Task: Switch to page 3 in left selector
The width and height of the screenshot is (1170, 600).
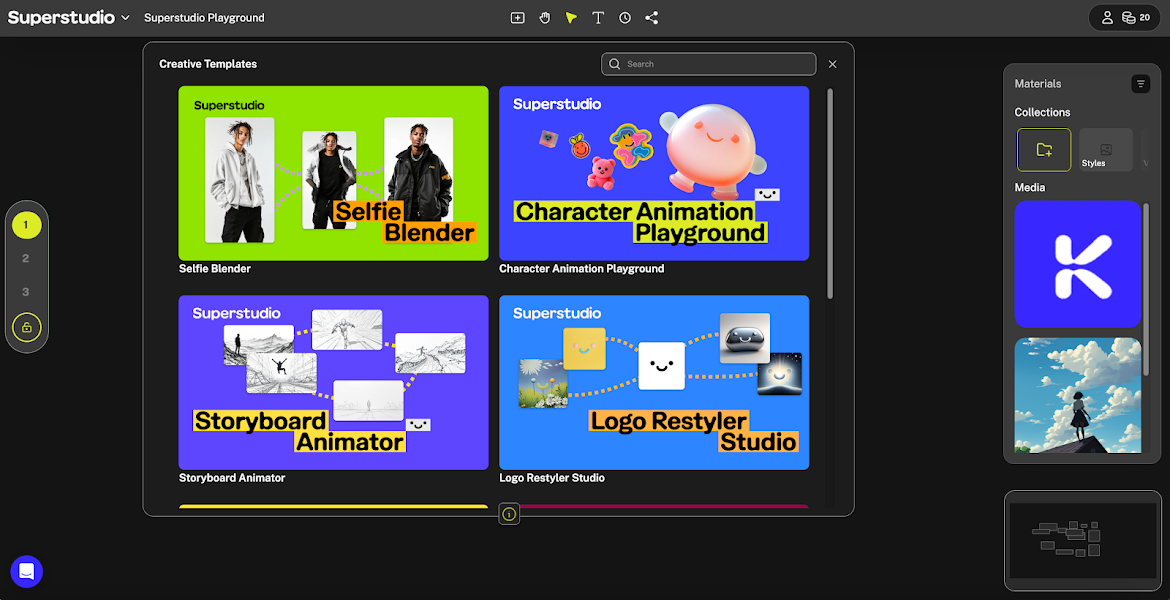Action: tap(26, 292)
